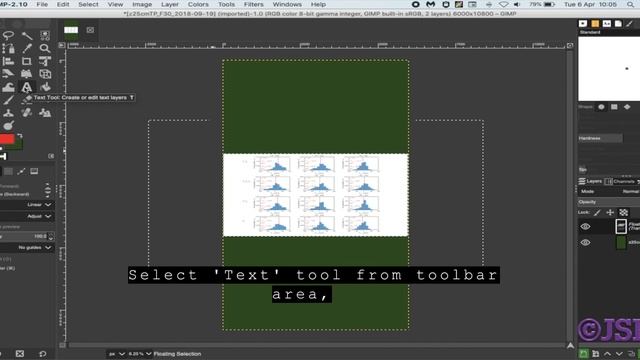Select the Eraser tool
The height and width of the screenshot is (360, 640).
click(27, 100)
